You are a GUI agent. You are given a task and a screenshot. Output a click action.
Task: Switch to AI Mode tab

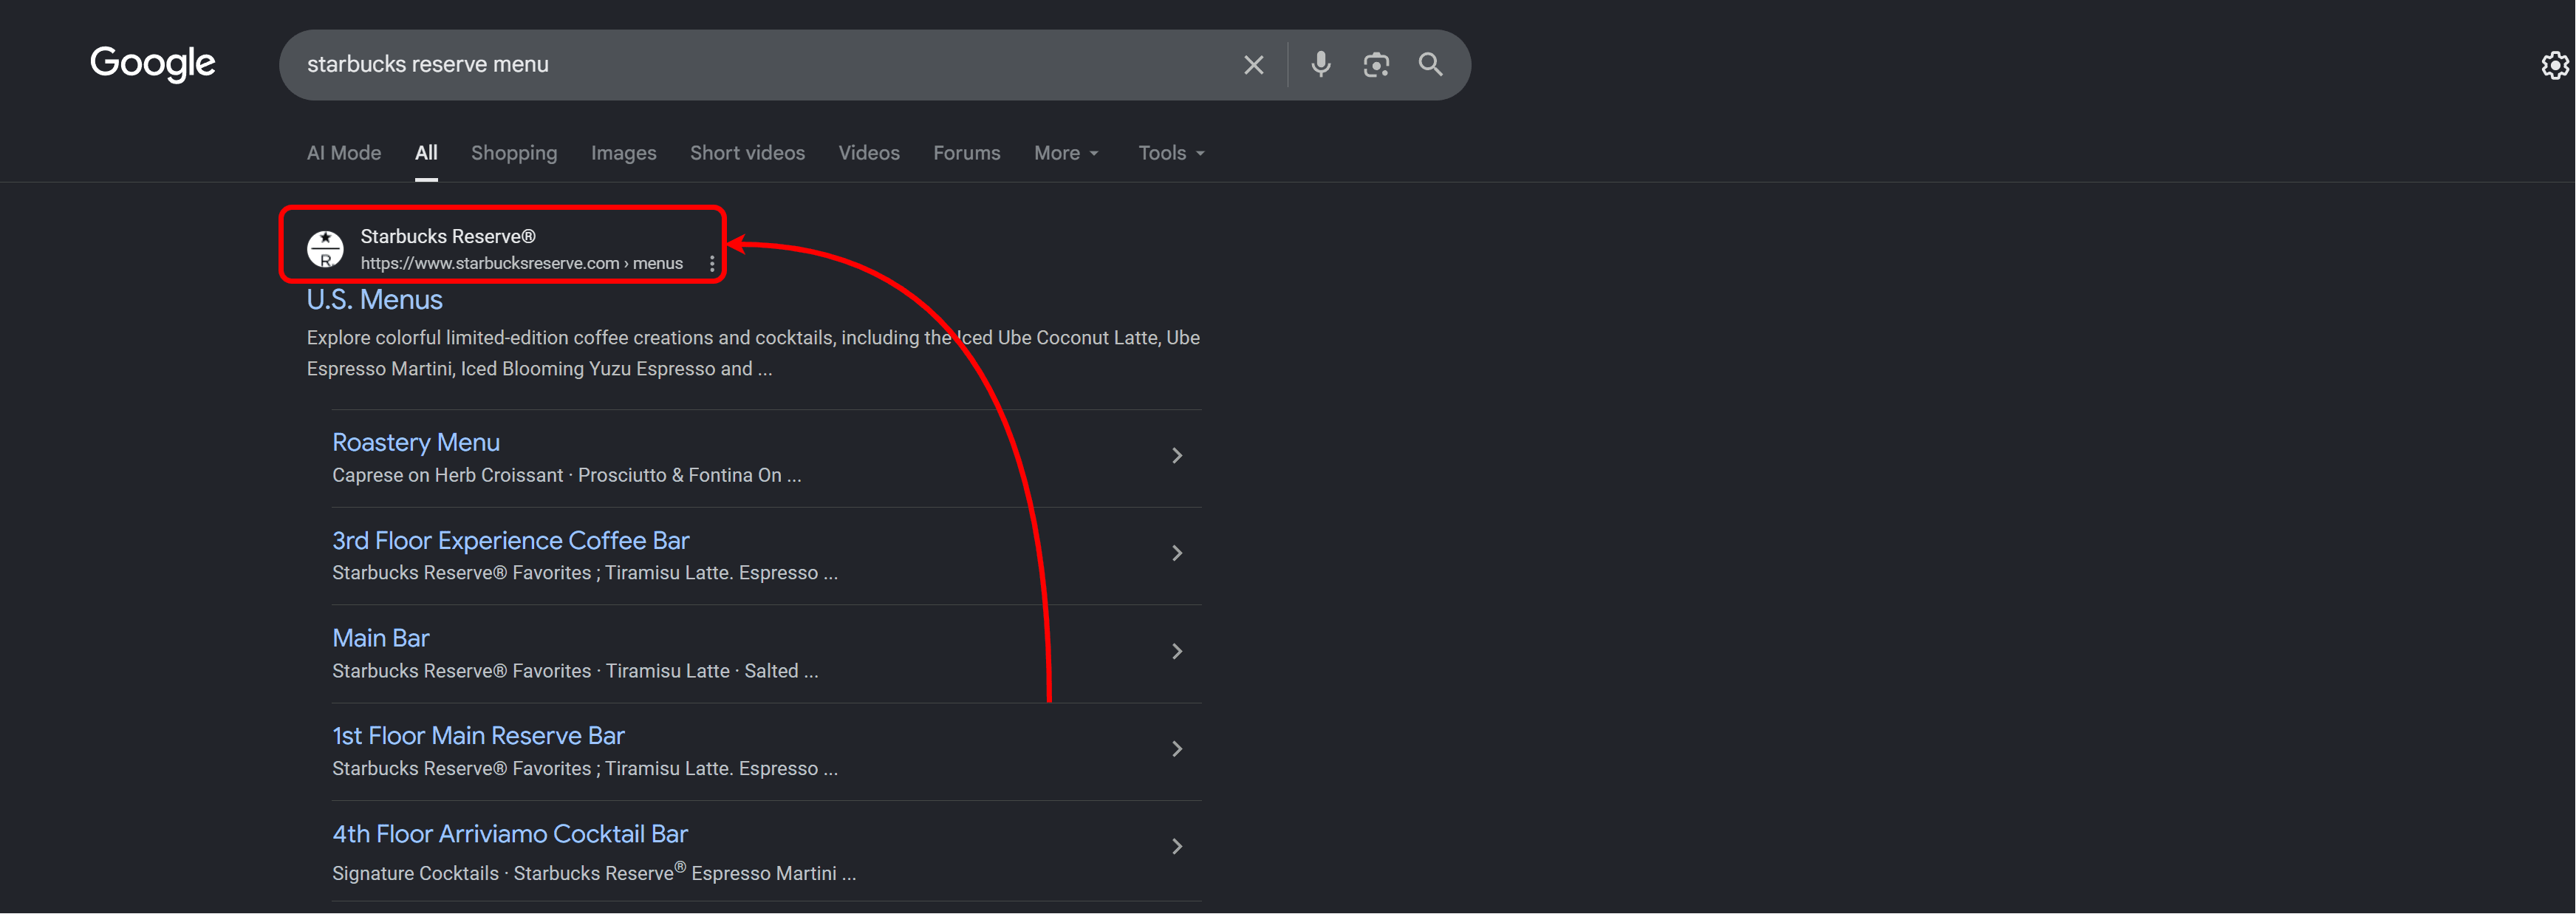click(344, 153)
